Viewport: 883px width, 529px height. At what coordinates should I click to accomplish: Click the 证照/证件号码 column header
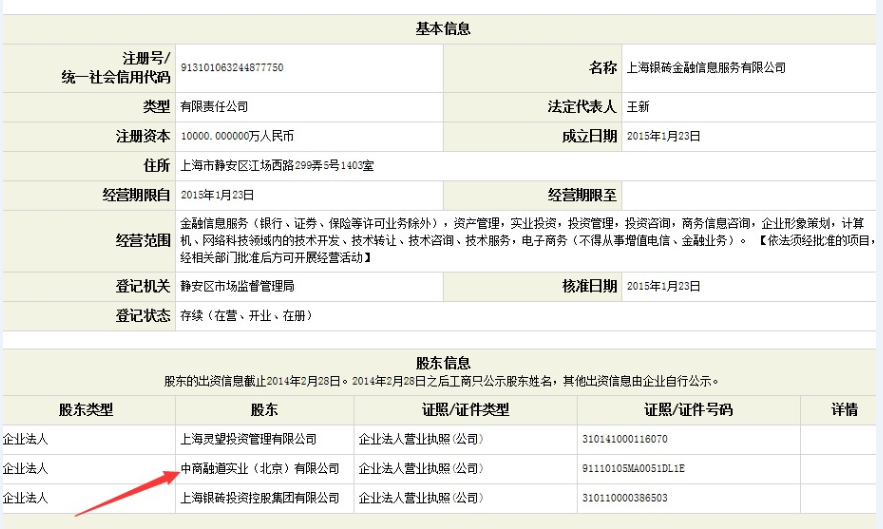(x=688, y=410)
